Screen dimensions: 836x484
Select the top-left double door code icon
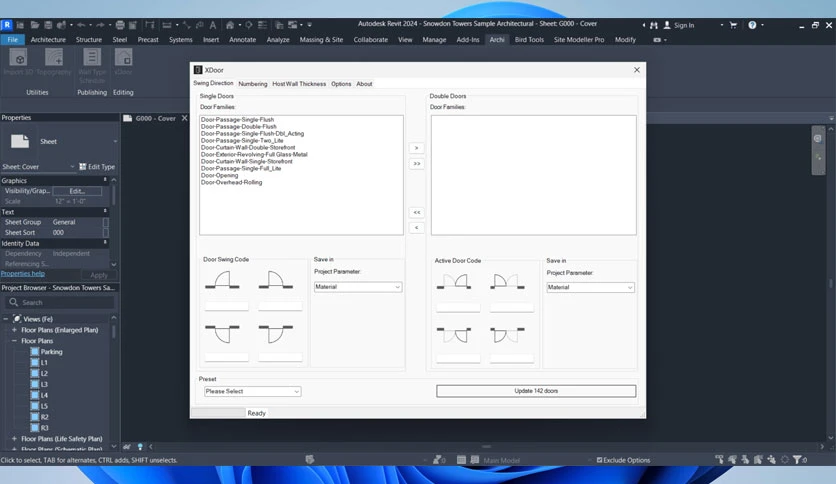tap(454, 281)
